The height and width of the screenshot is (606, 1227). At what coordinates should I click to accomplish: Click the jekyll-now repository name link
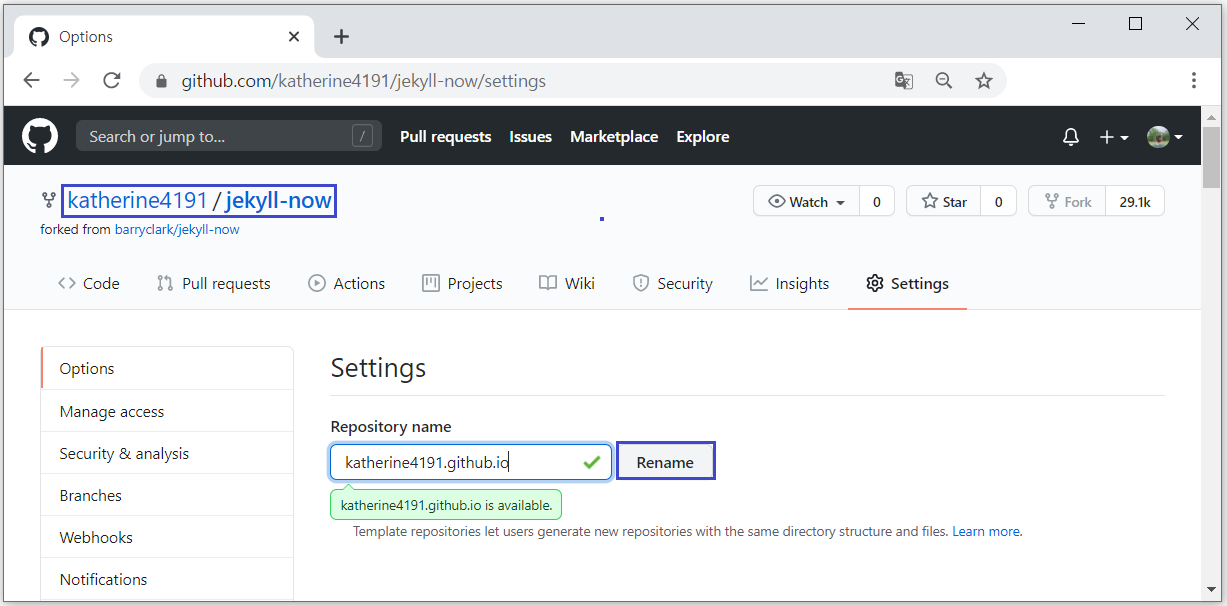click(x=278, y=201)
